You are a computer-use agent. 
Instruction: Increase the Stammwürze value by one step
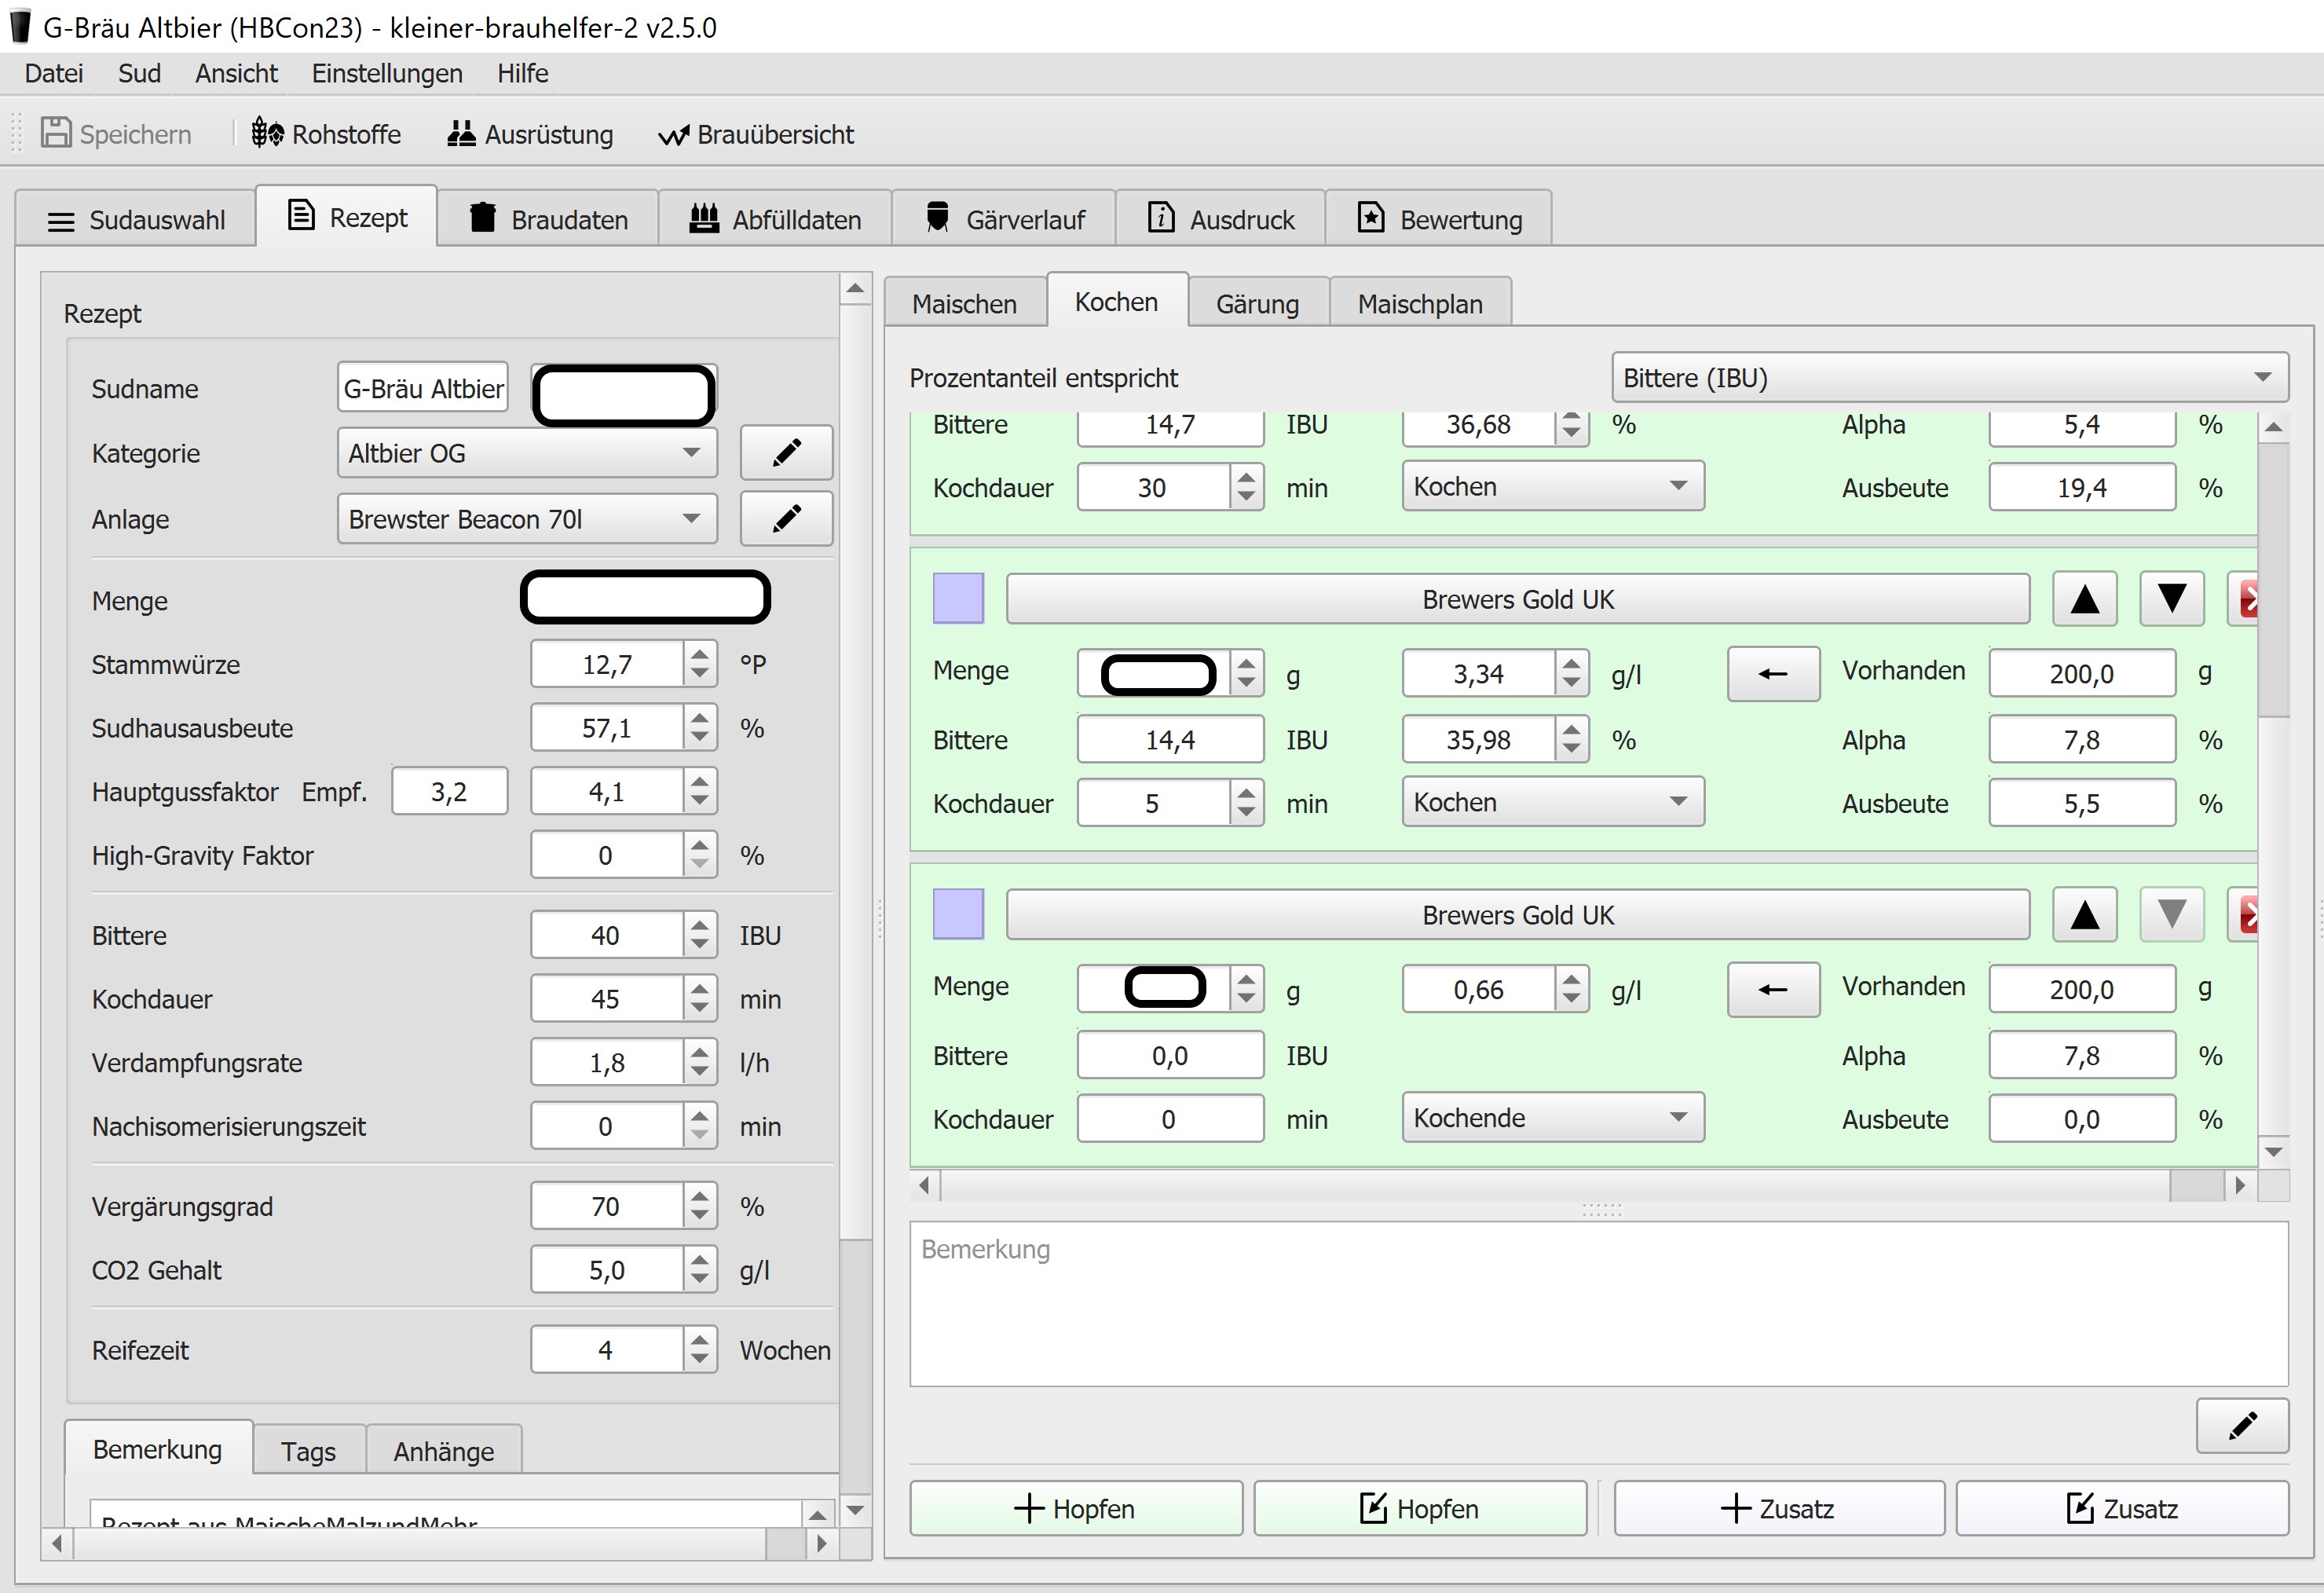(700, 654)
